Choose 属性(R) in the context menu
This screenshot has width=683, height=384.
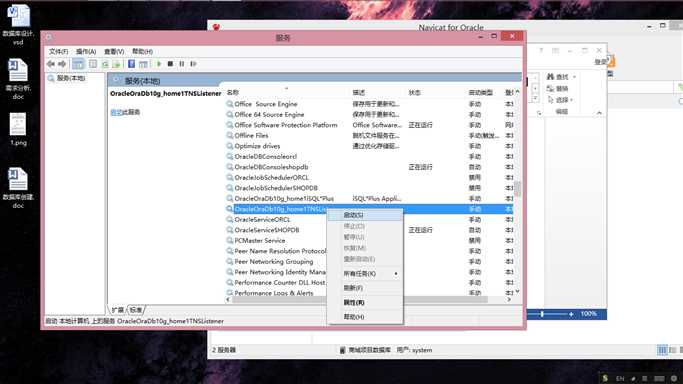pos(365,302)
